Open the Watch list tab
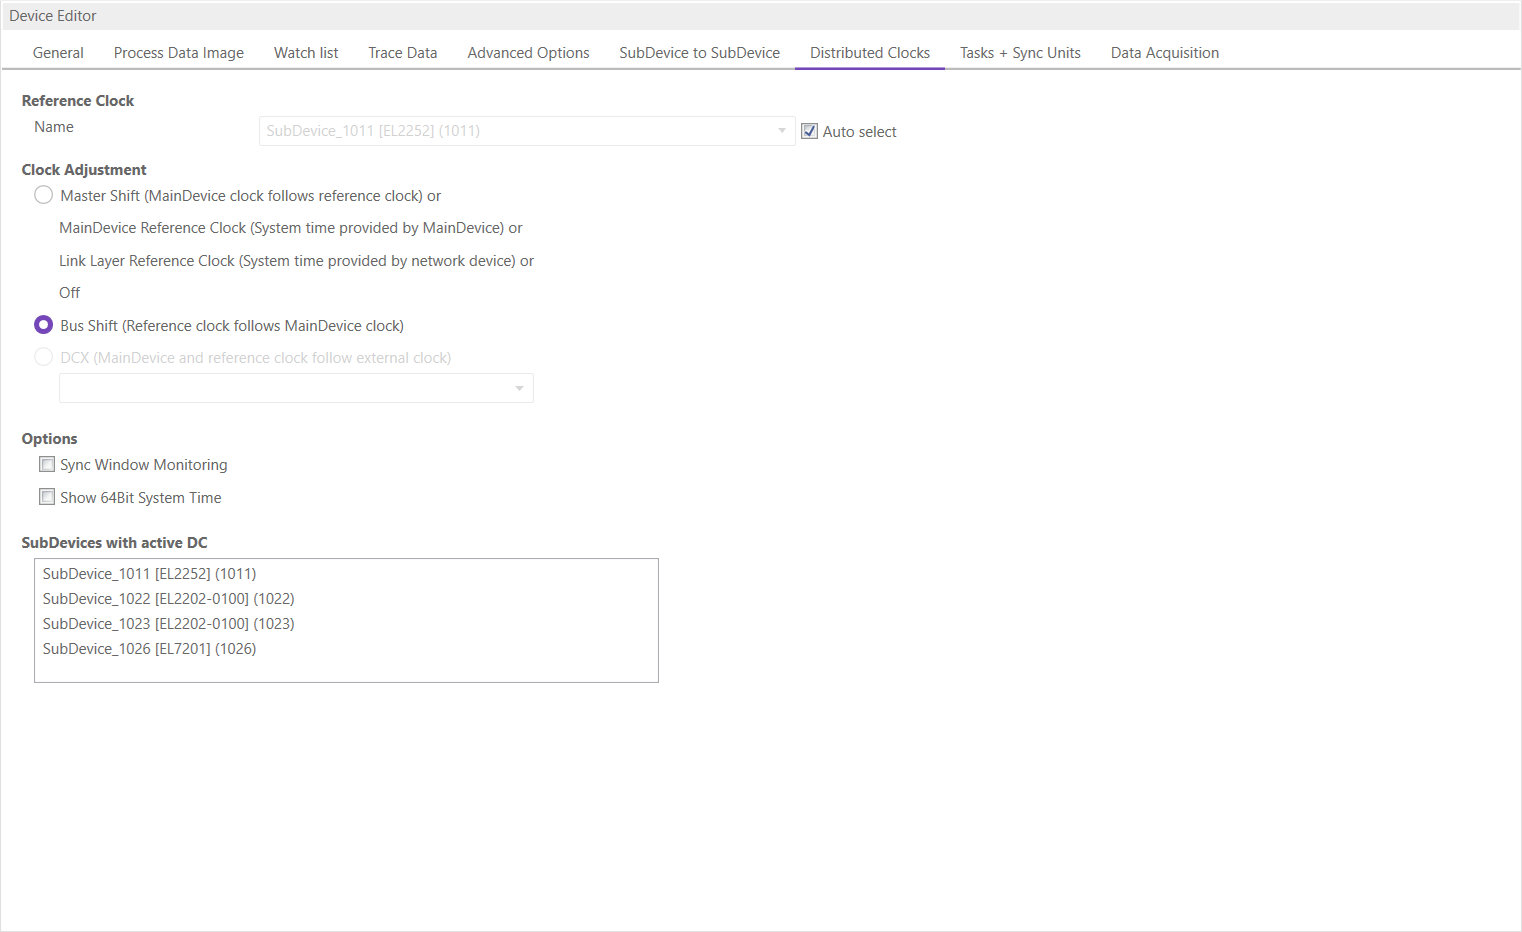The height and width of the screenshot is (932, 1522). point(306,53)
